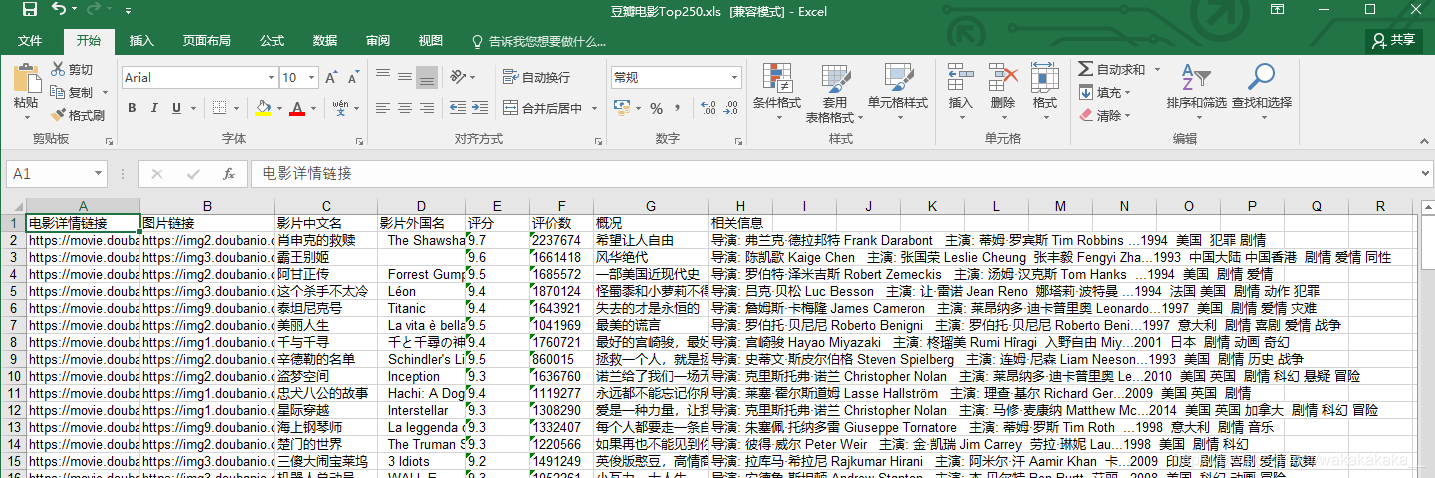
Task: Click the accounting number format icon
Action: [620, 108]
